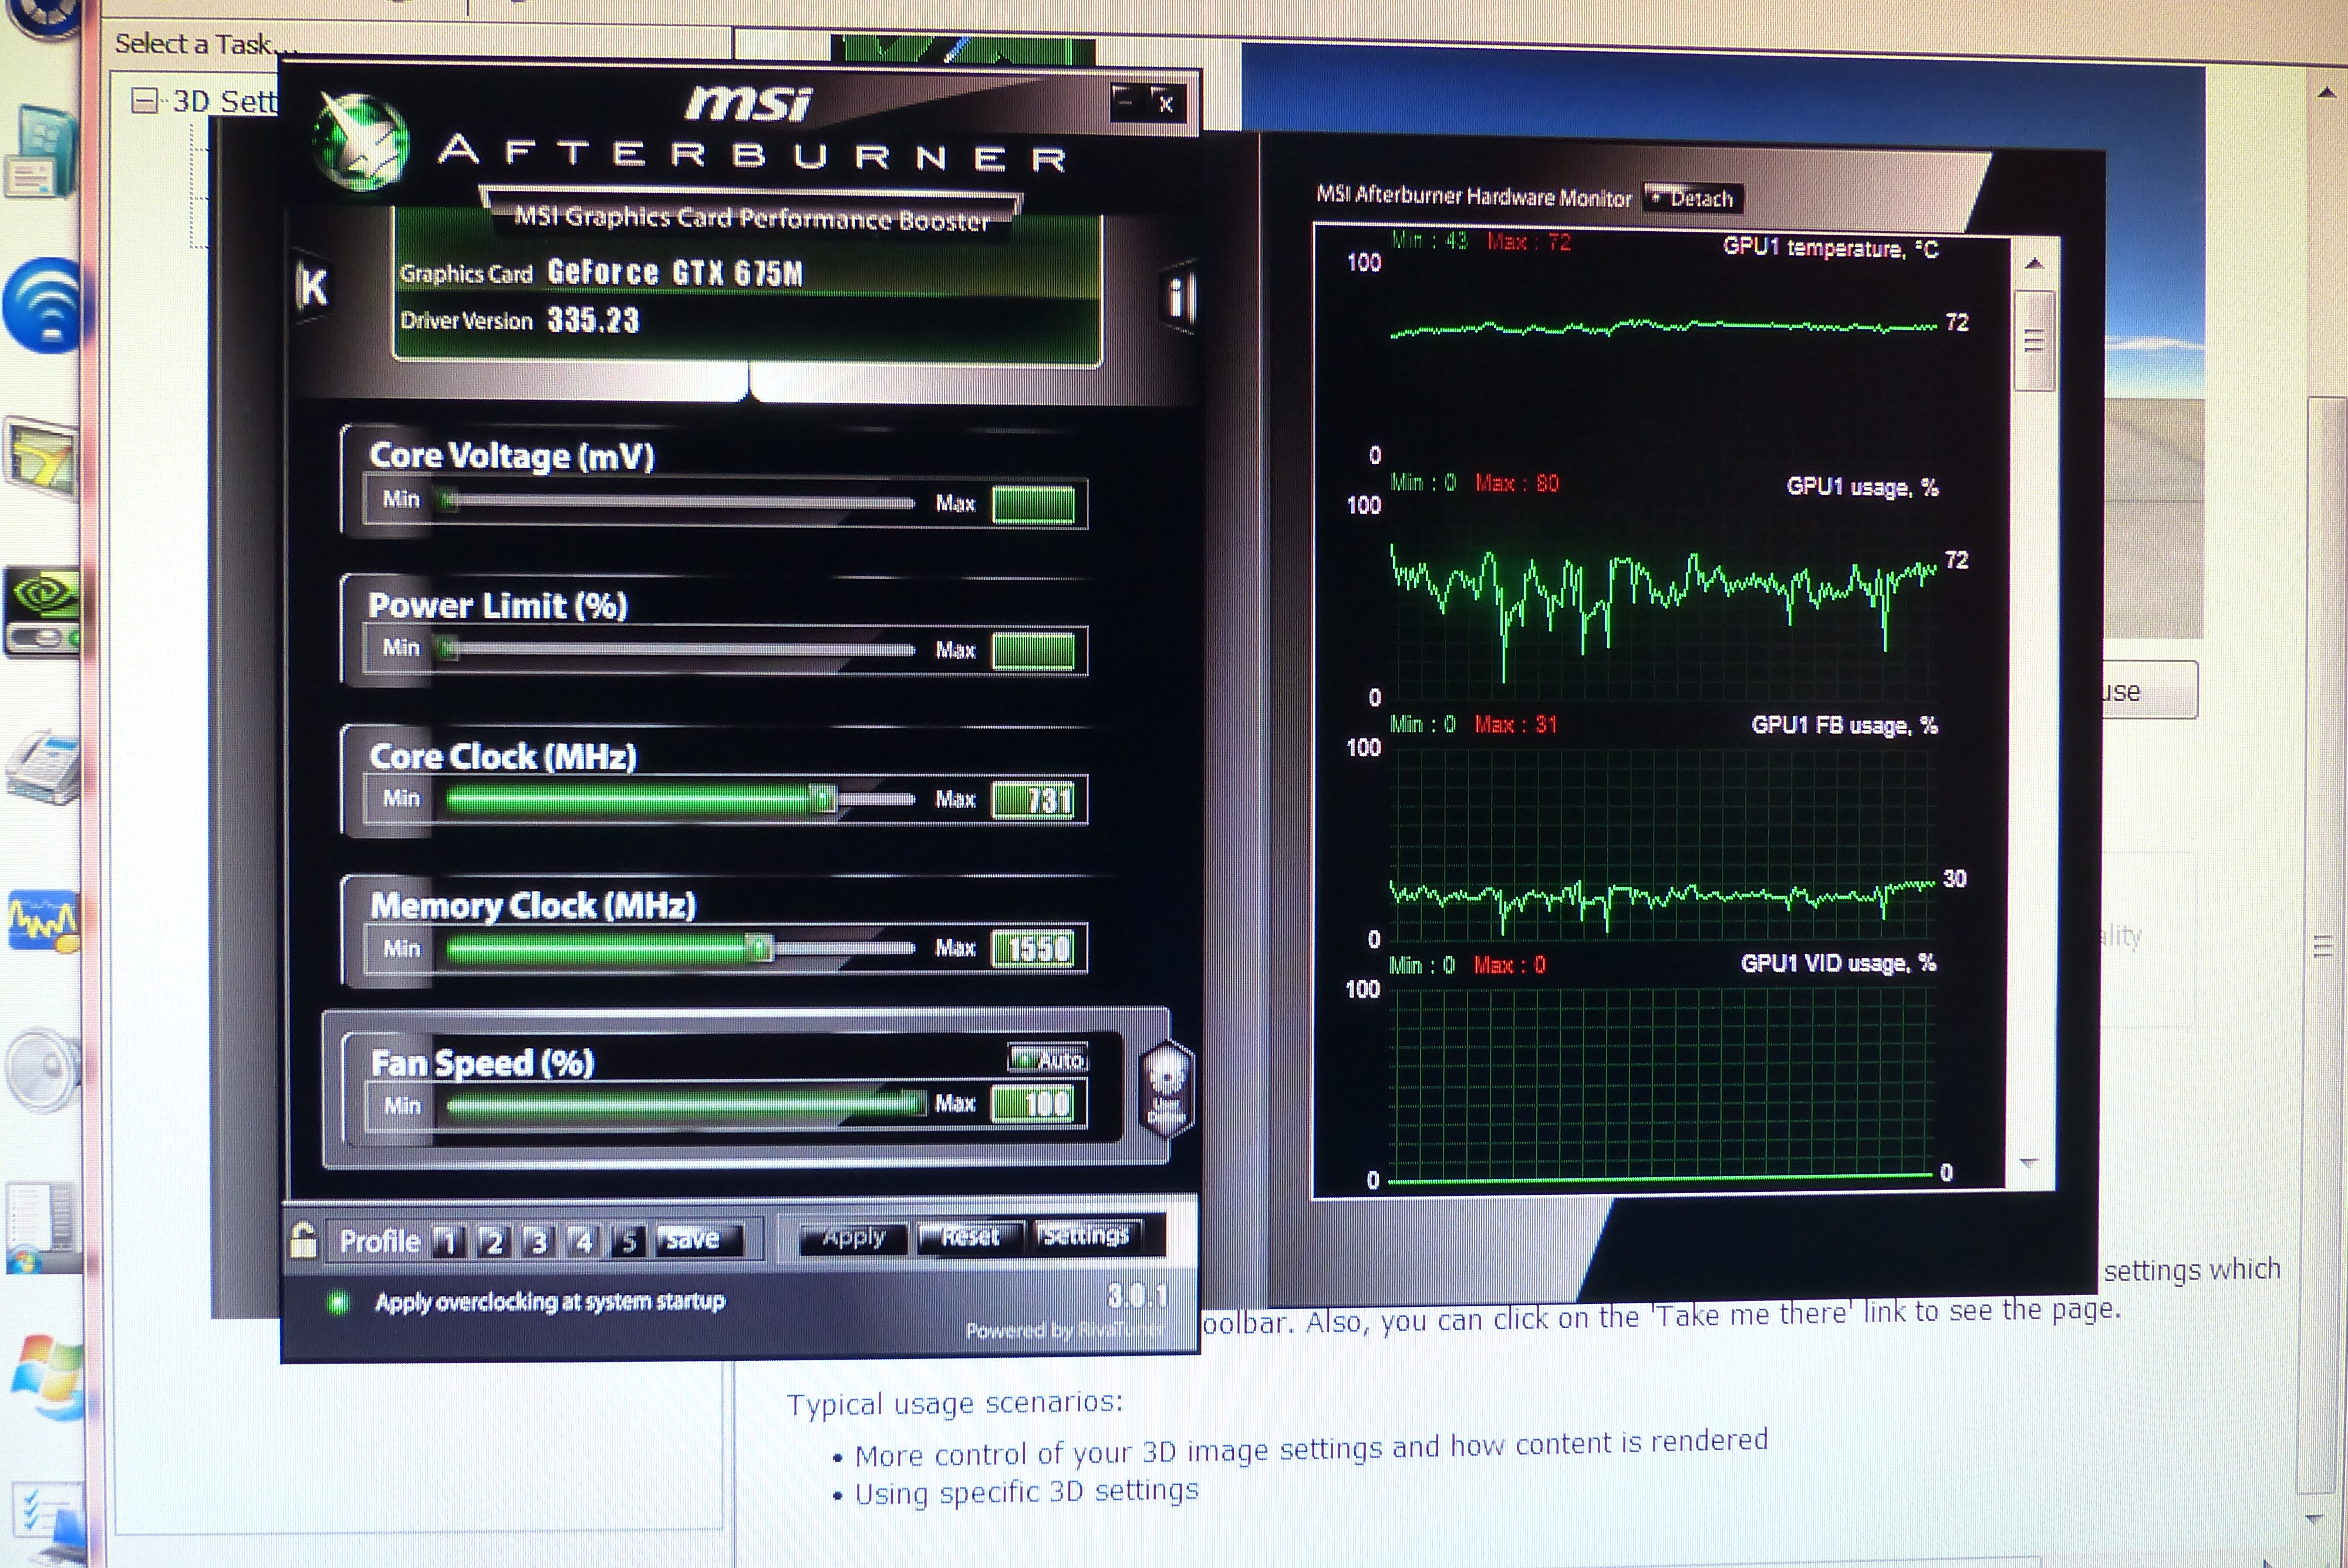Click the Memory Clock value box 1550
The image size is (2348, 1568).
(x=1034, y=948)
